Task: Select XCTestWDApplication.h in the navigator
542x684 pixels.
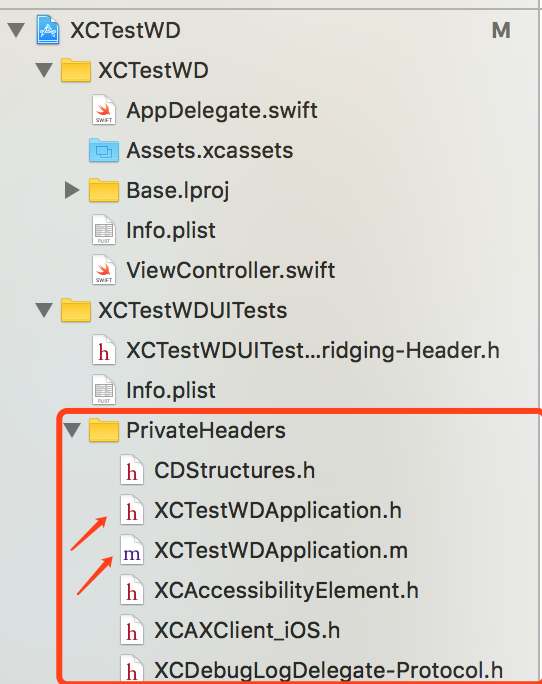Action: coord(278,510)
